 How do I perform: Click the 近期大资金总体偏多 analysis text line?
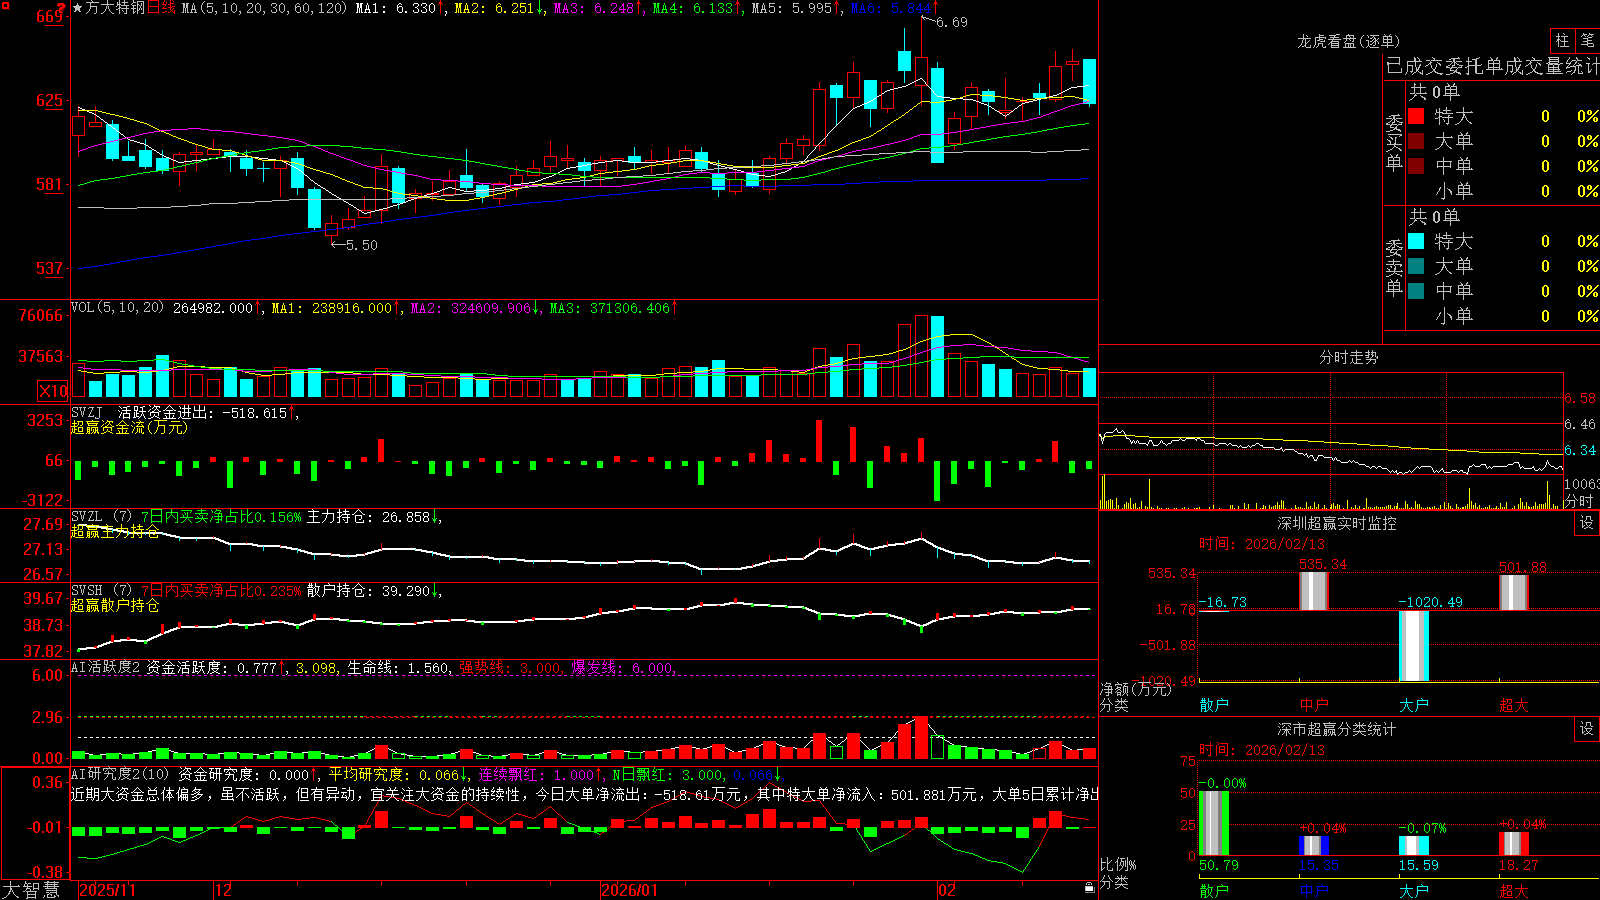point(584,794)
